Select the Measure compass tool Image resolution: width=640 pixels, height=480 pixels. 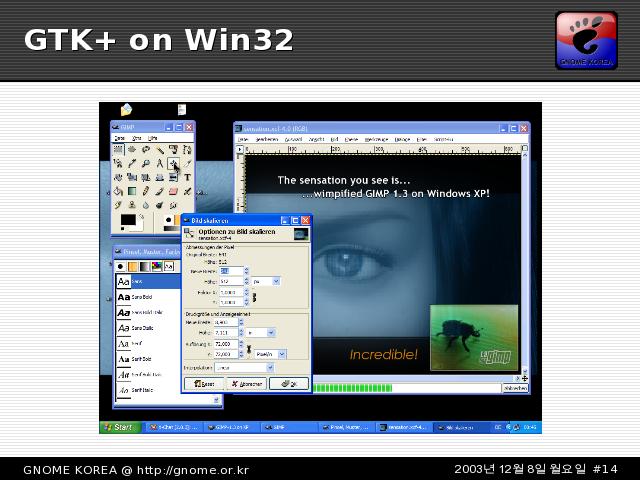click(160, 164)
